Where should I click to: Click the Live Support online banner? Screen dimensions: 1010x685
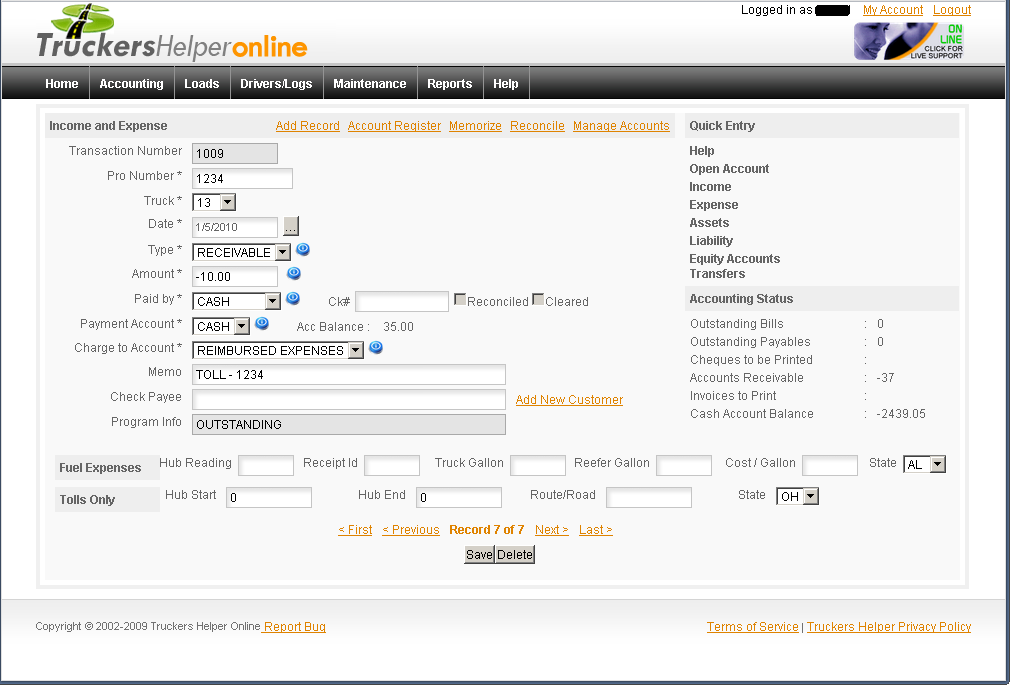(x=909, y=41)
